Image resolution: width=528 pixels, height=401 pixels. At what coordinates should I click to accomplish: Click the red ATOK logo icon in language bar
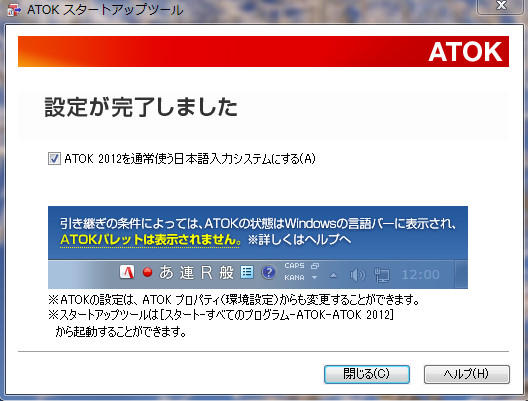(x=127, y=272)
